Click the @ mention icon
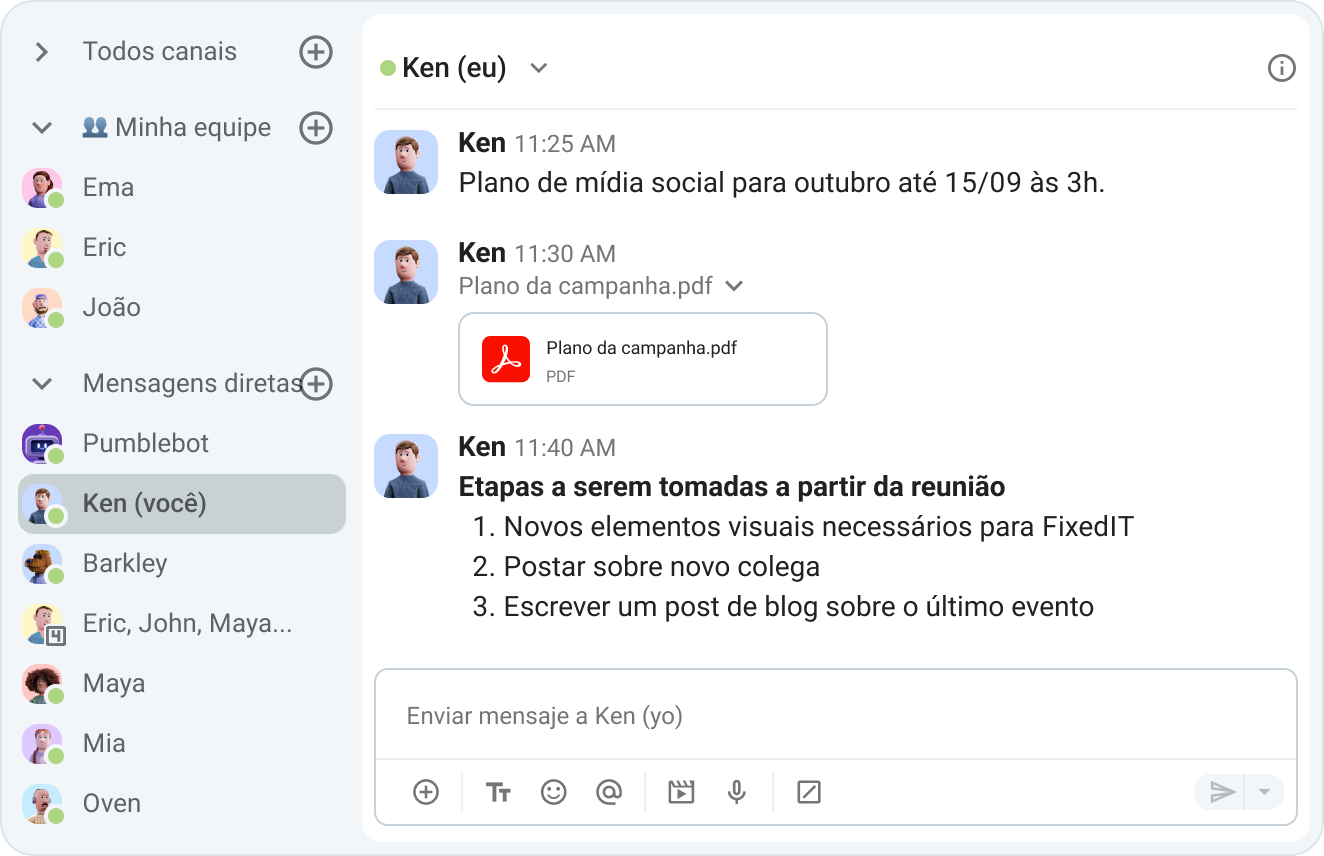 (610, 791)
